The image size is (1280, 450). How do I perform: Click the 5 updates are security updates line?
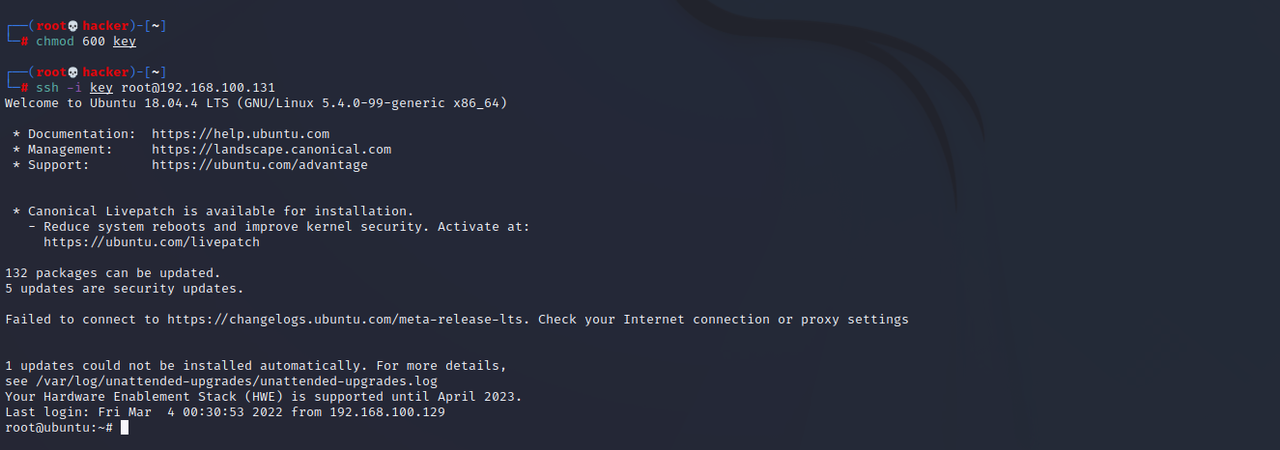pos(124,288)
